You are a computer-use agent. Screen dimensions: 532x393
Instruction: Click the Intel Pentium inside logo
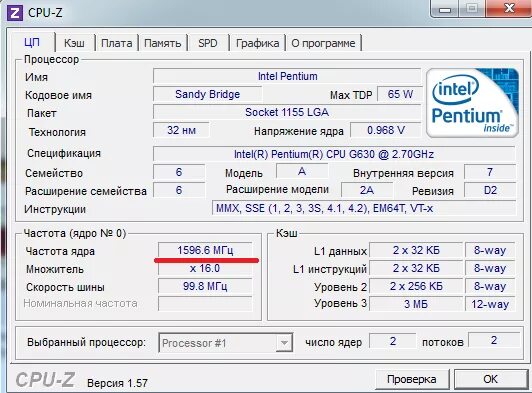[473, 103]
